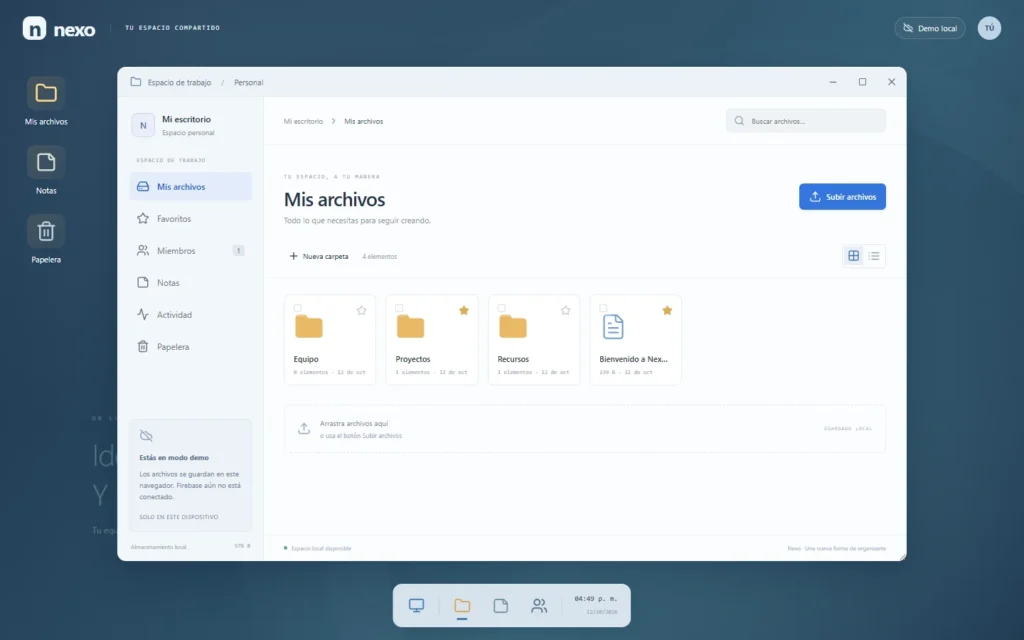Click the 4 elementos count label
Viewport: 1024px width, 640px height.
[379, 257]
